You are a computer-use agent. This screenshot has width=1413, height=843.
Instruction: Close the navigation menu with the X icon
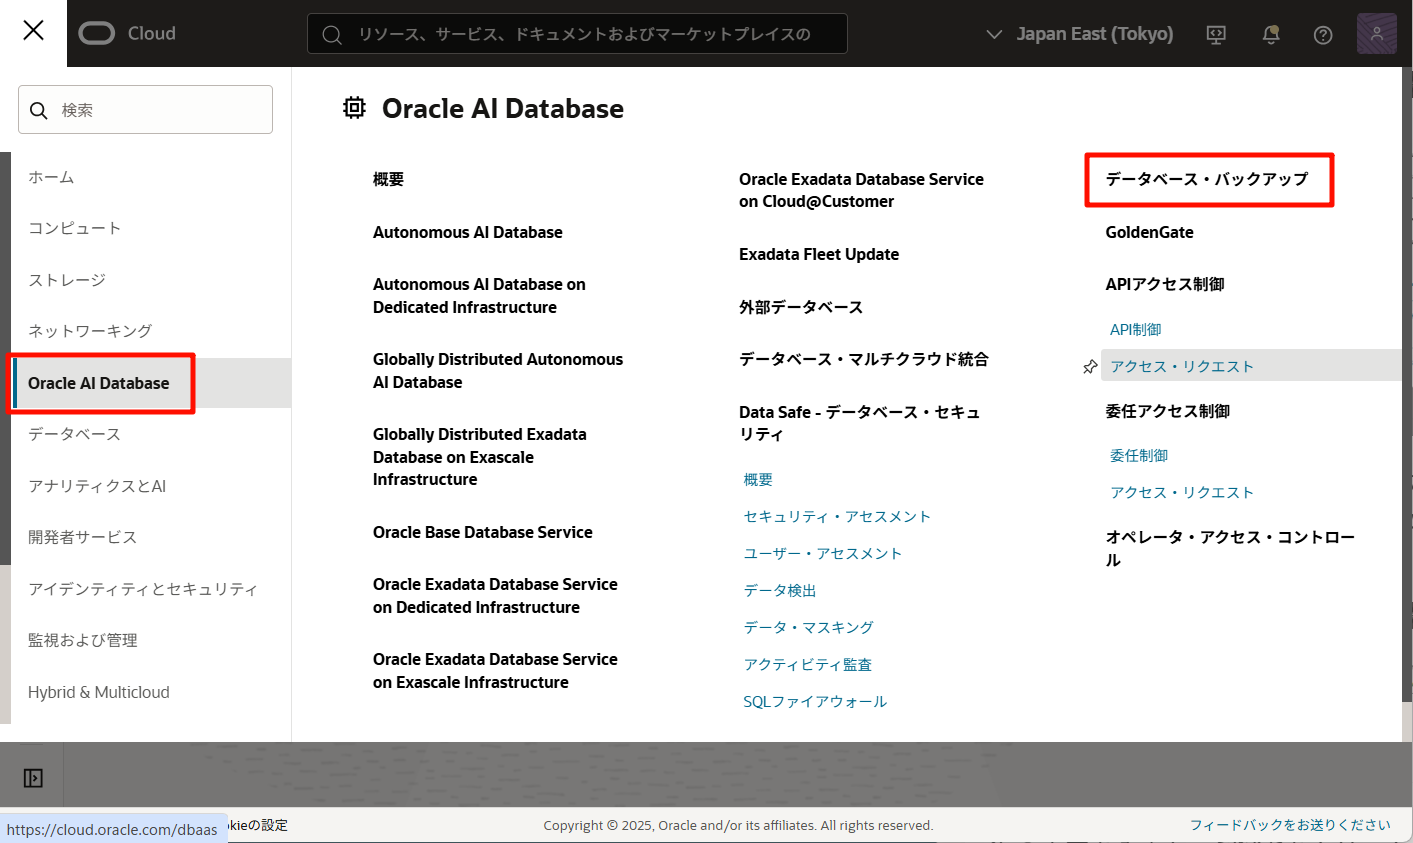[33, 31]
